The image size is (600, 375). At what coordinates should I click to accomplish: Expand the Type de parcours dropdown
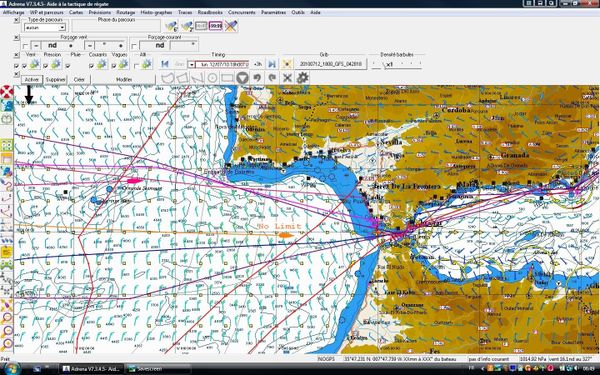coord(62,28)
